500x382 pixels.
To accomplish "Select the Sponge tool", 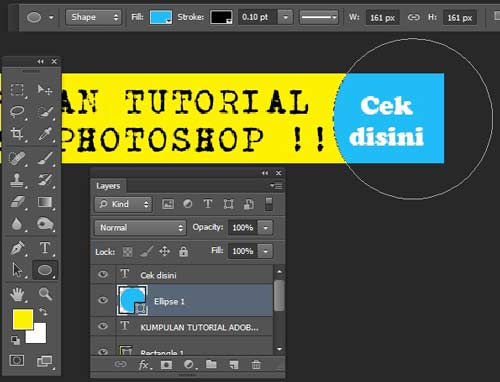I will point(45,224).
